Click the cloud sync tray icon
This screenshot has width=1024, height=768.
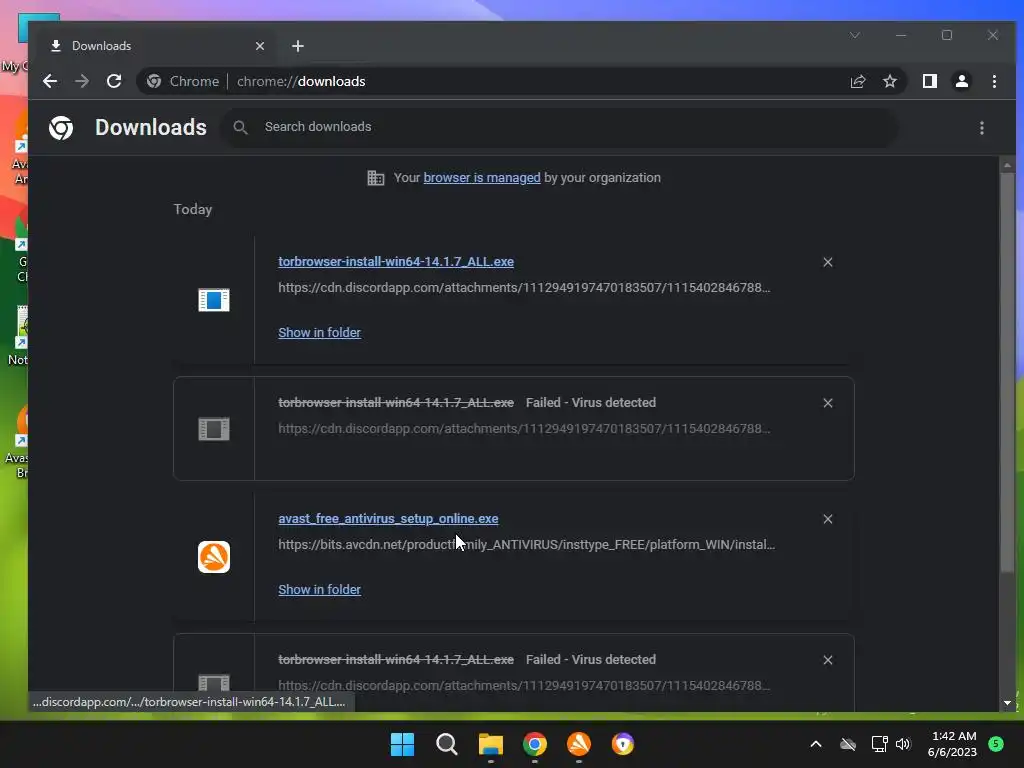[848, 744]
